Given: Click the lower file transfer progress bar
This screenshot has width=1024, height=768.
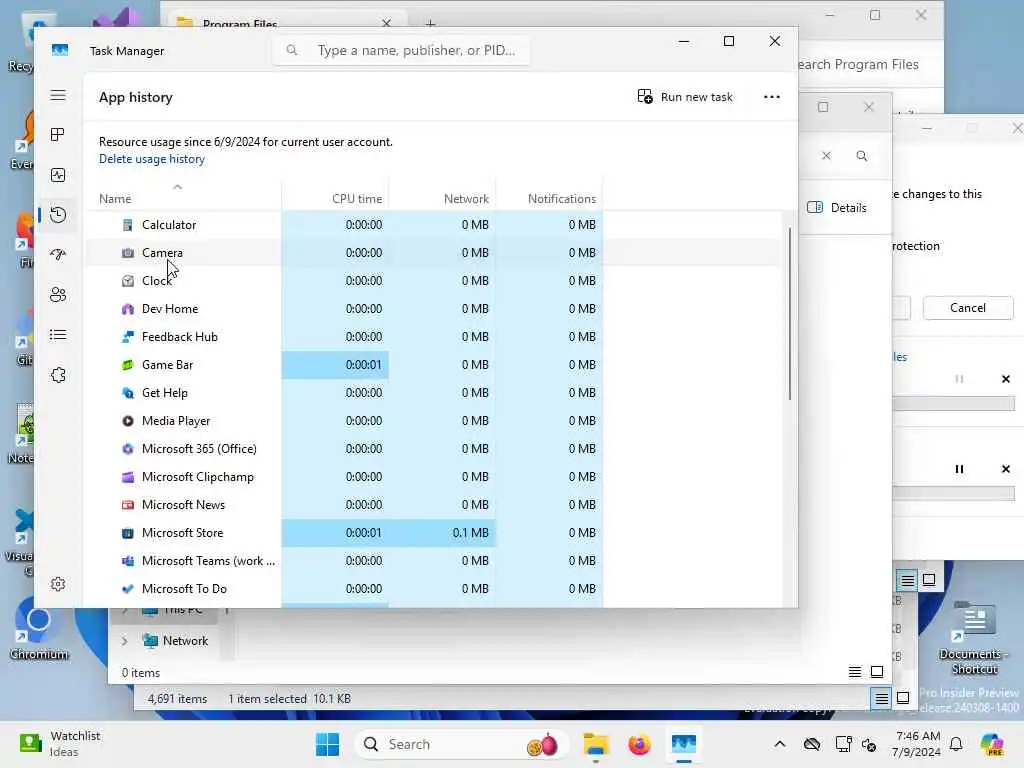Looking at the screenshot, I should 953,494.
